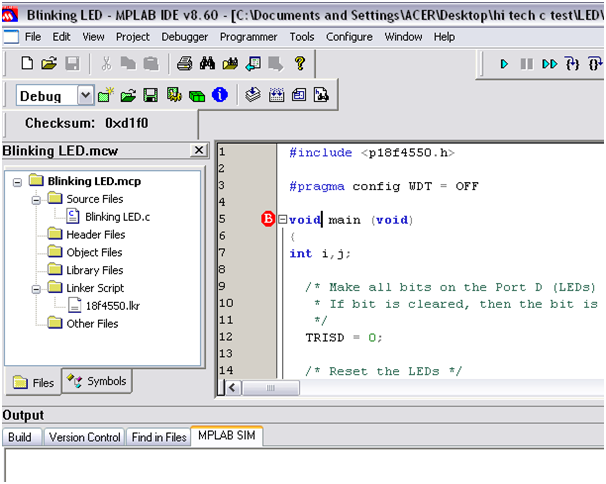This screenshot has width=606, height=484.
Task: Switch to the Build output tab
Action: (20, 437)
